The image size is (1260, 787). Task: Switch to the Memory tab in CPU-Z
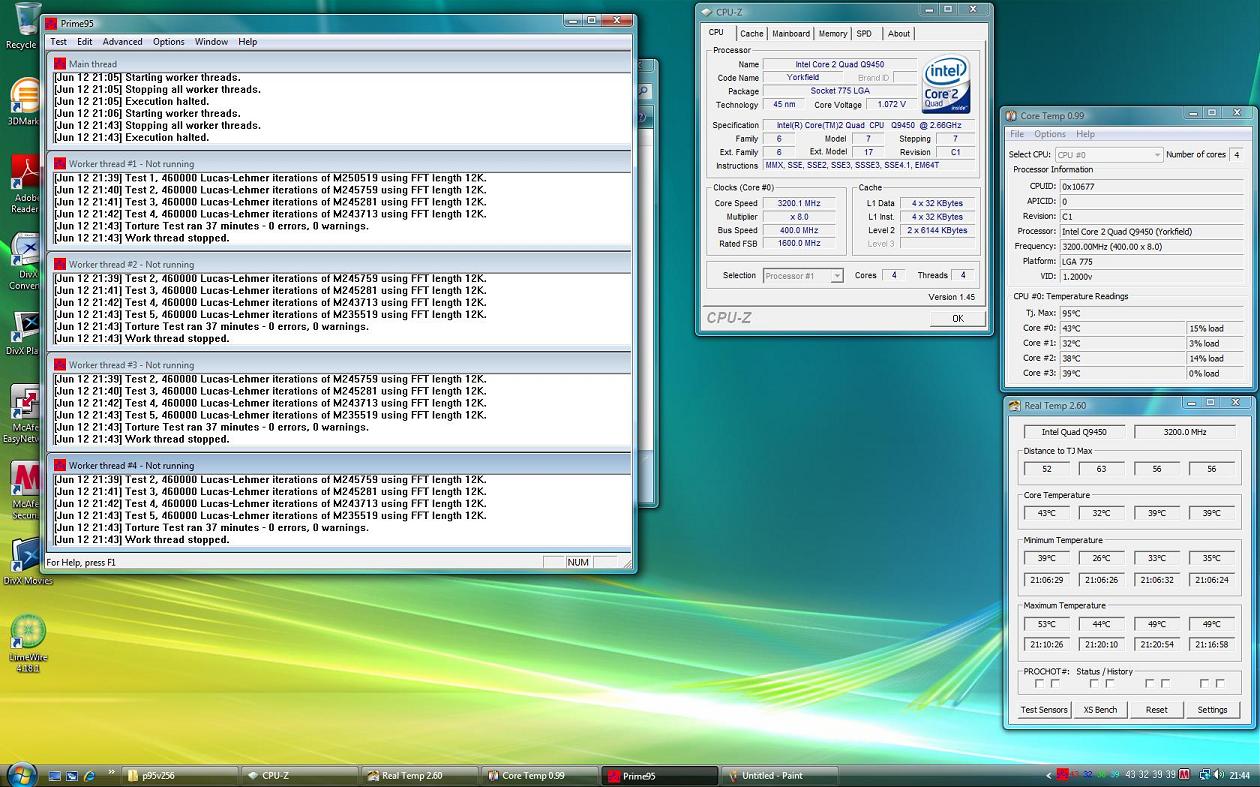(832, 34)
